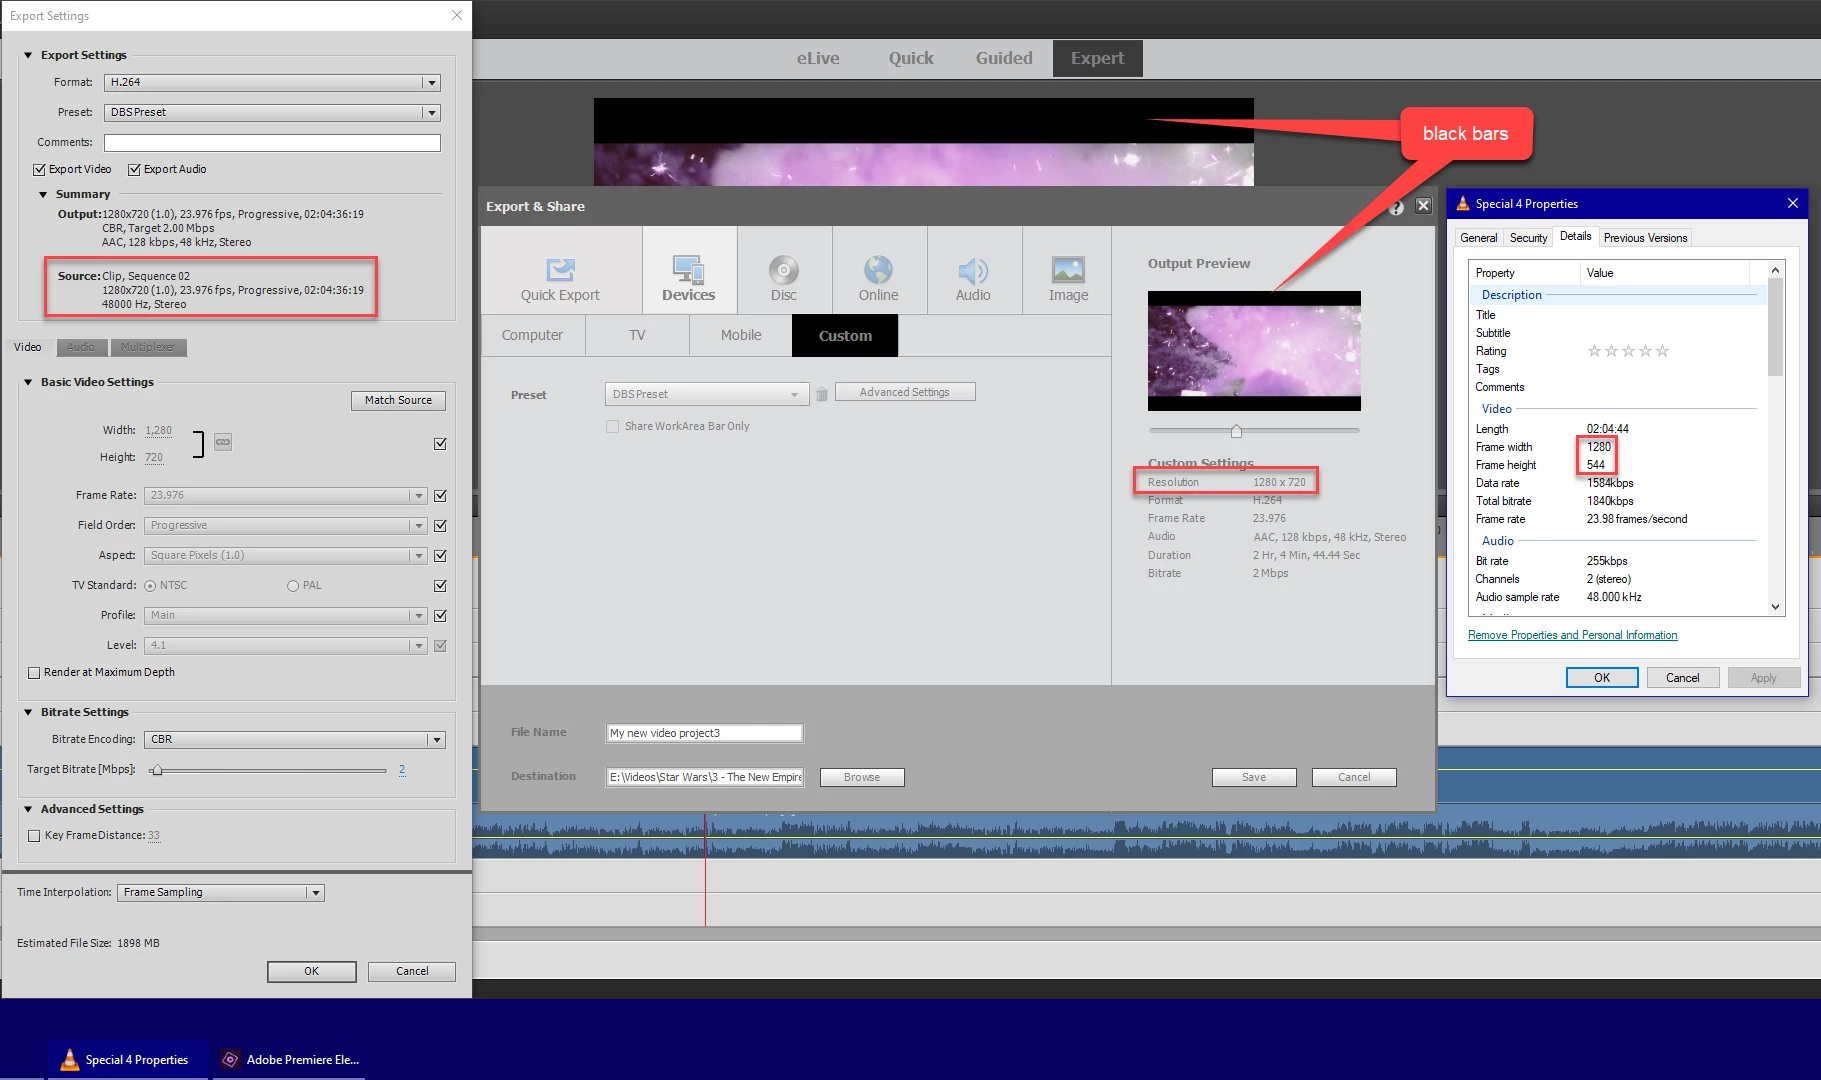The image size is (1821, 1080).
Task: Choose the Disc export icon
Action: pyautogui.click(x=783, y=270)
